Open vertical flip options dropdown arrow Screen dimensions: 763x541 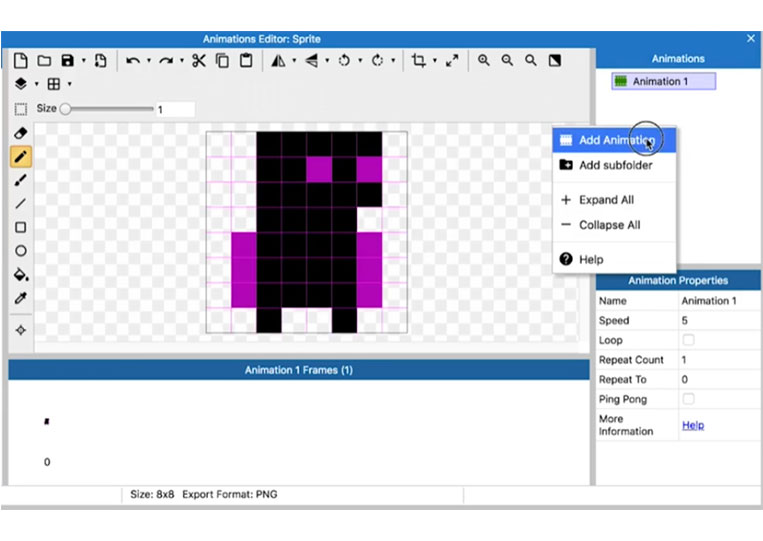click(327, 61)
